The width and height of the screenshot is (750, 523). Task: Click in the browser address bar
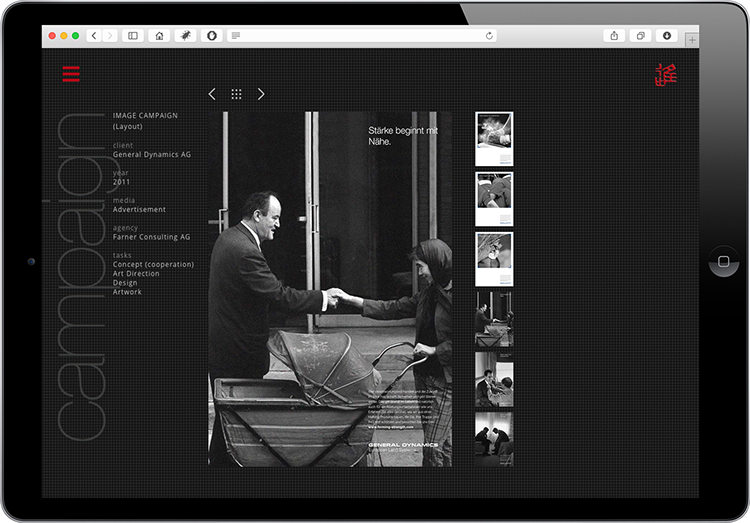tap(360, 36)
